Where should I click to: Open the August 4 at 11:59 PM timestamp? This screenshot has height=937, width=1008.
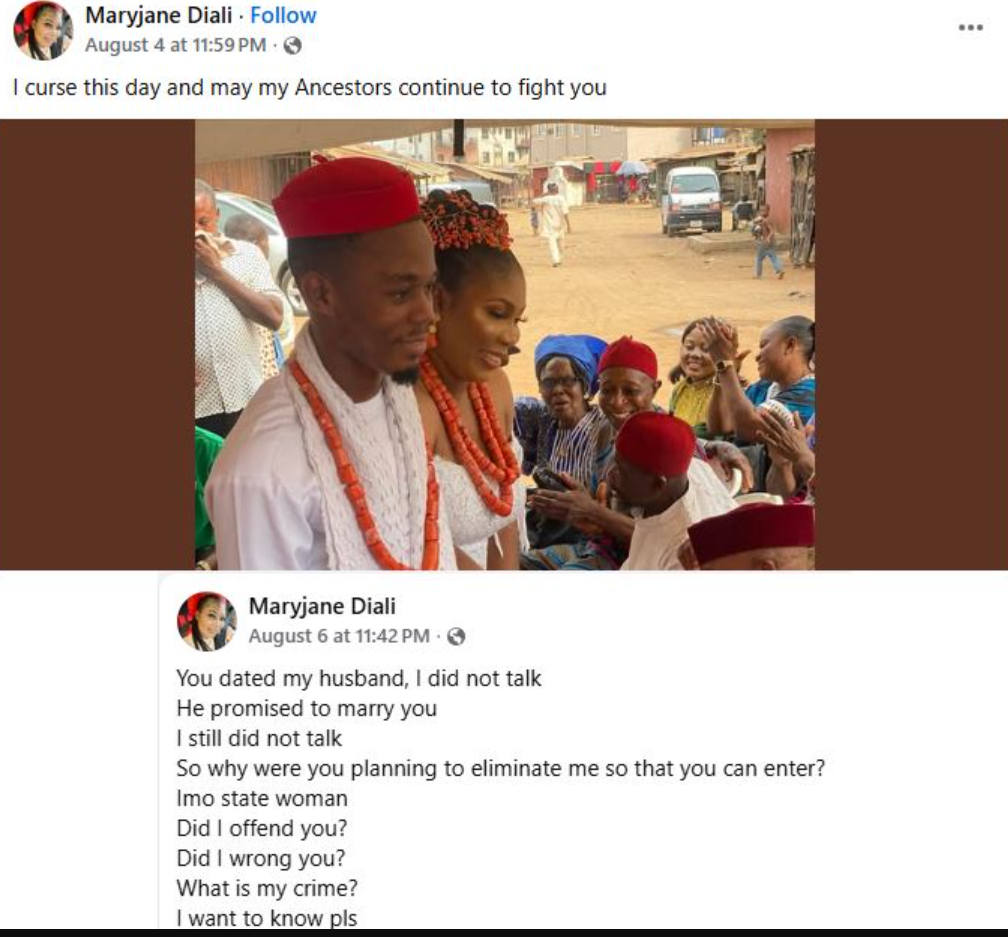pyautogui.click(x=176, y=45)
